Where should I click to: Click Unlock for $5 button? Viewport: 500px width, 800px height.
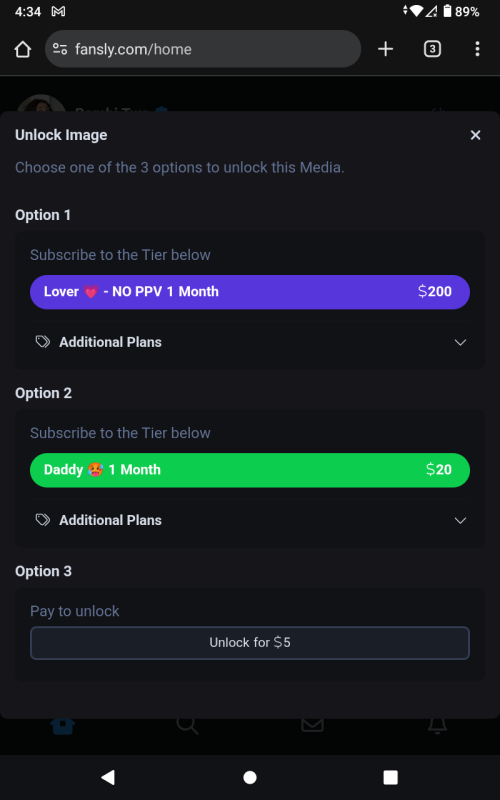(x=249, y=643)
